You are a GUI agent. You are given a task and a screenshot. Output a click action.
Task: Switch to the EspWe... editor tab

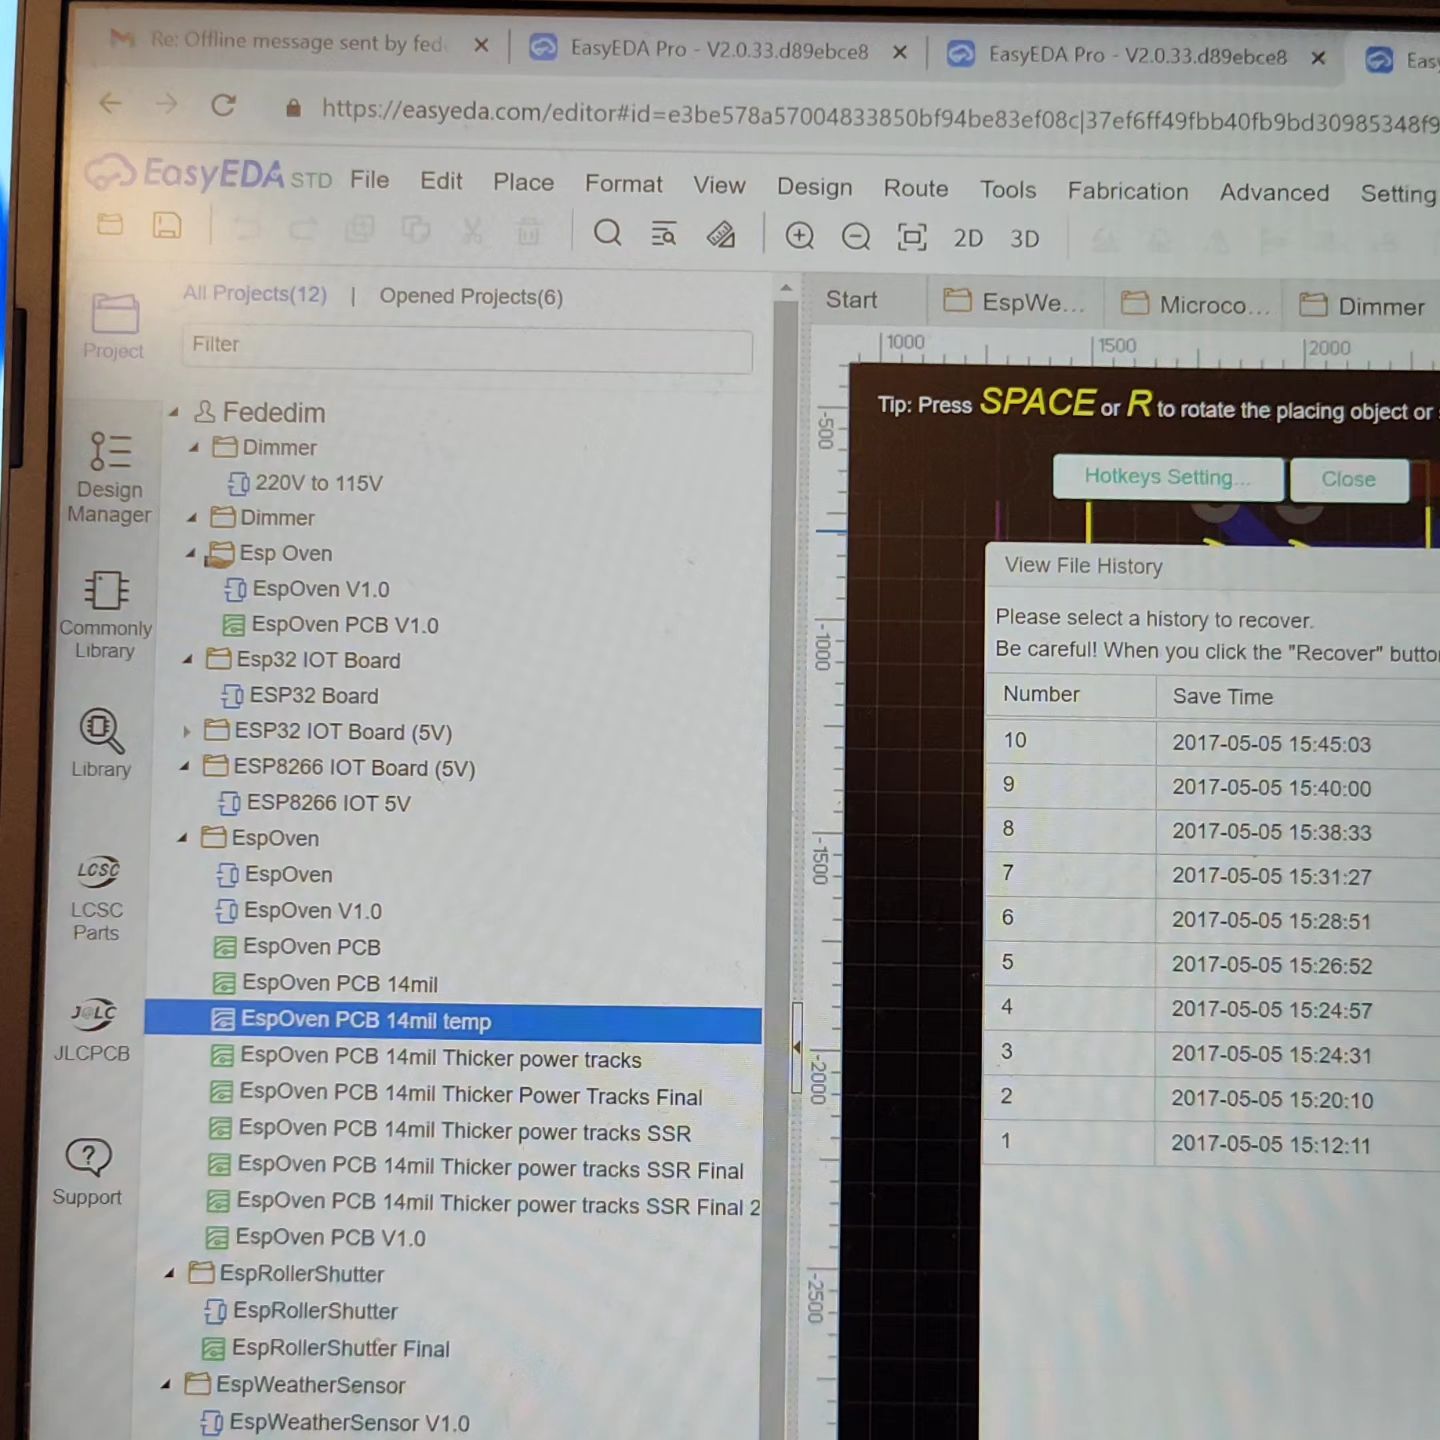click(1015, 302)
